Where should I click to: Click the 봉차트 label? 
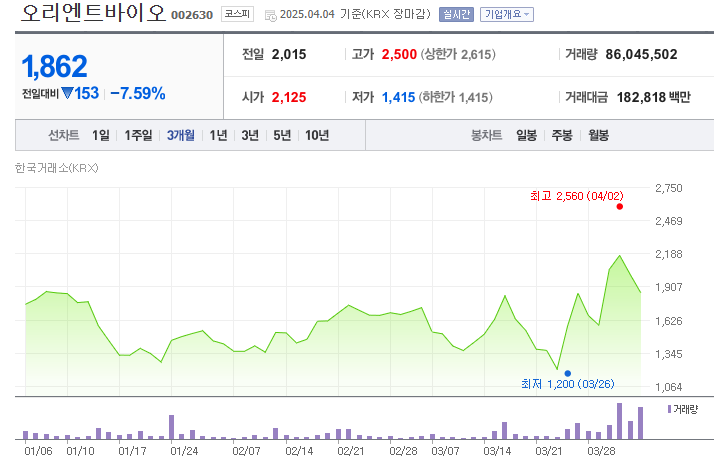tap(486, 135)
